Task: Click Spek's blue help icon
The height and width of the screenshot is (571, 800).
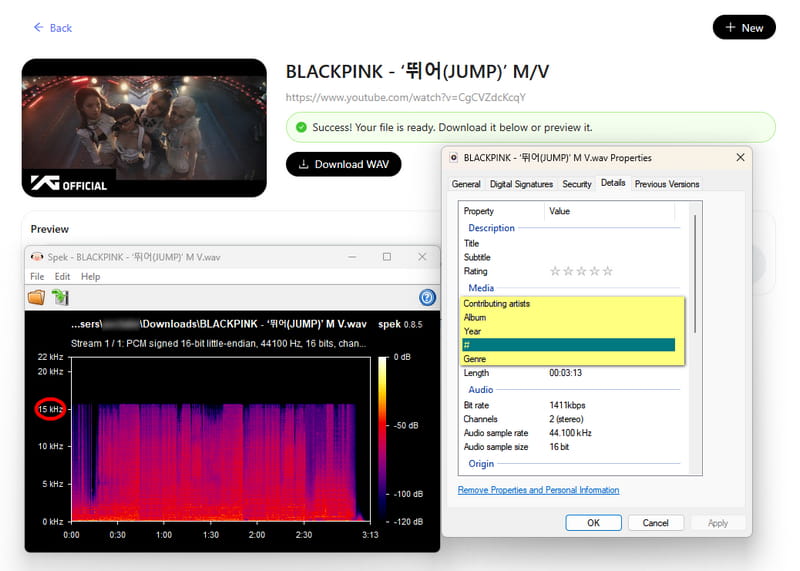Action: (x=427, y=297)
